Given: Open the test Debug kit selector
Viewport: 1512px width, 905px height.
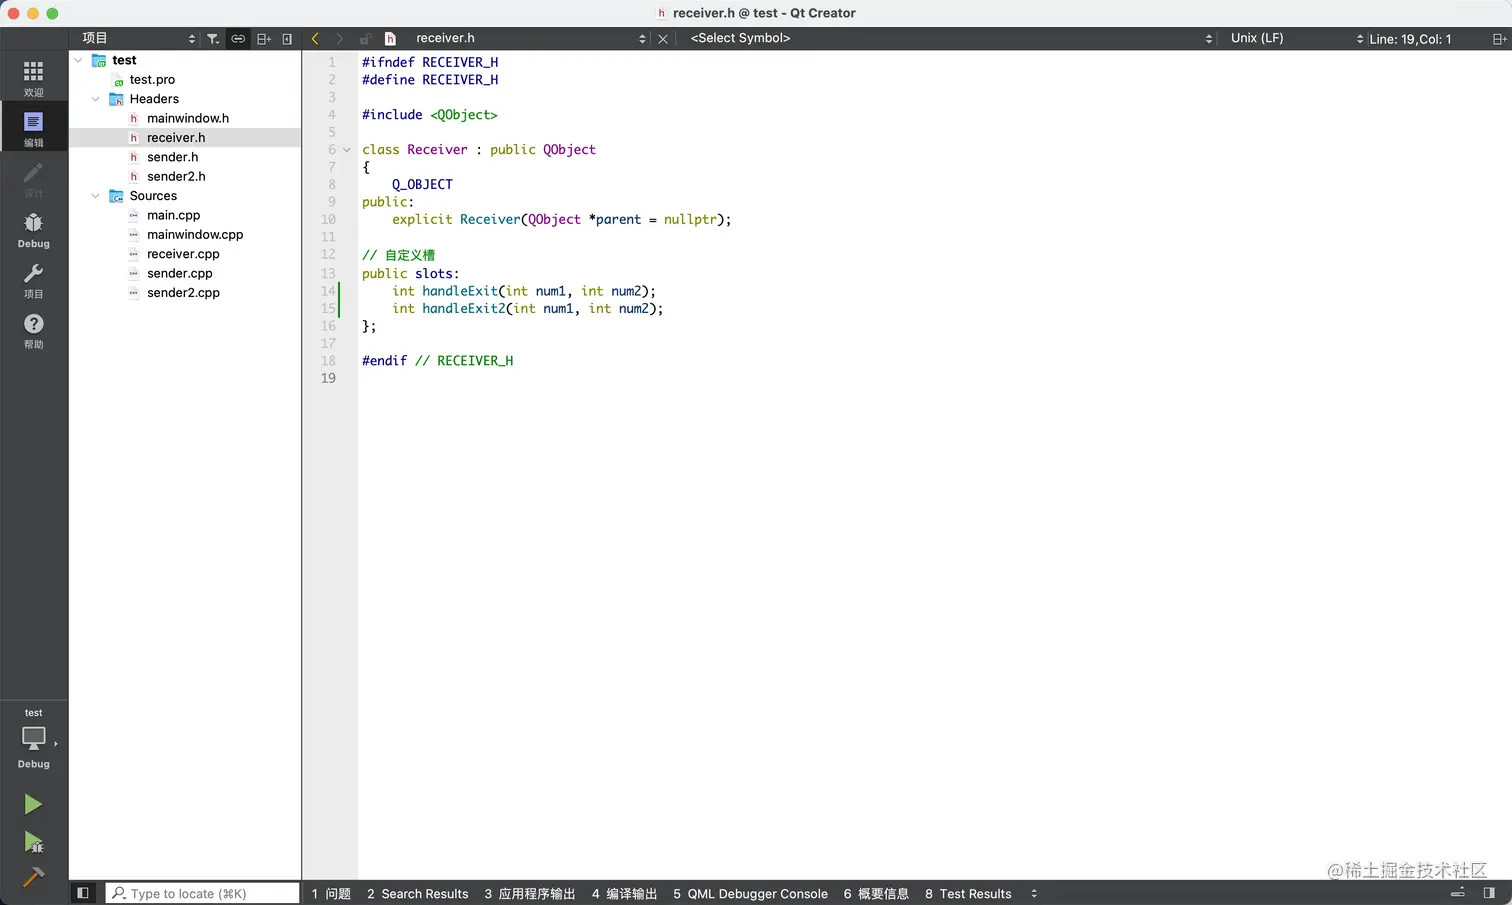Looking at the screenshot, I should pyautogui.click(x=33, y=740).
